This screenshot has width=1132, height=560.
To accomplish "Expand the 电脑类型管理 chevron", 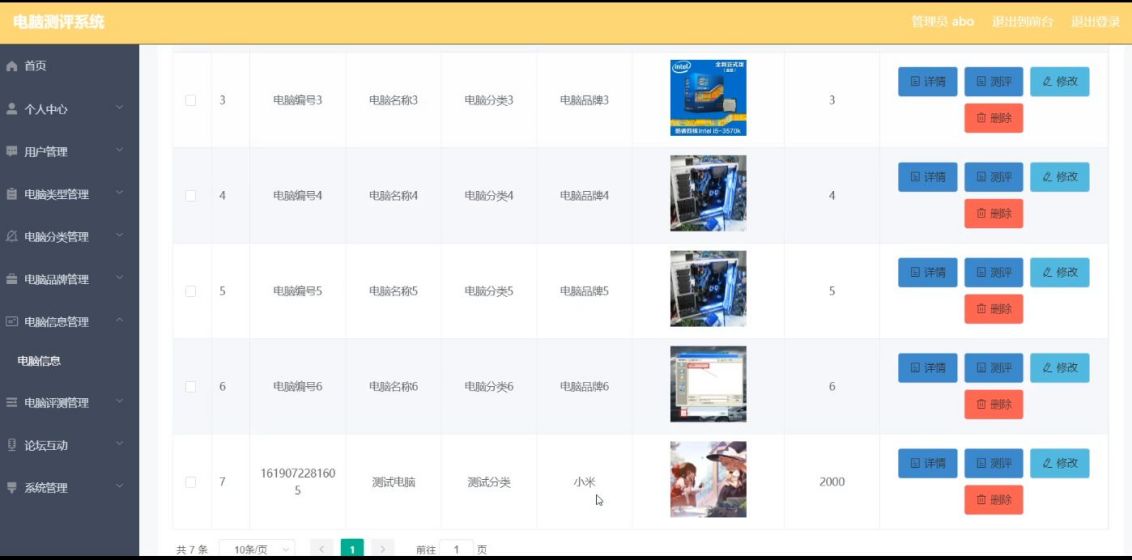I will point(120,193).
